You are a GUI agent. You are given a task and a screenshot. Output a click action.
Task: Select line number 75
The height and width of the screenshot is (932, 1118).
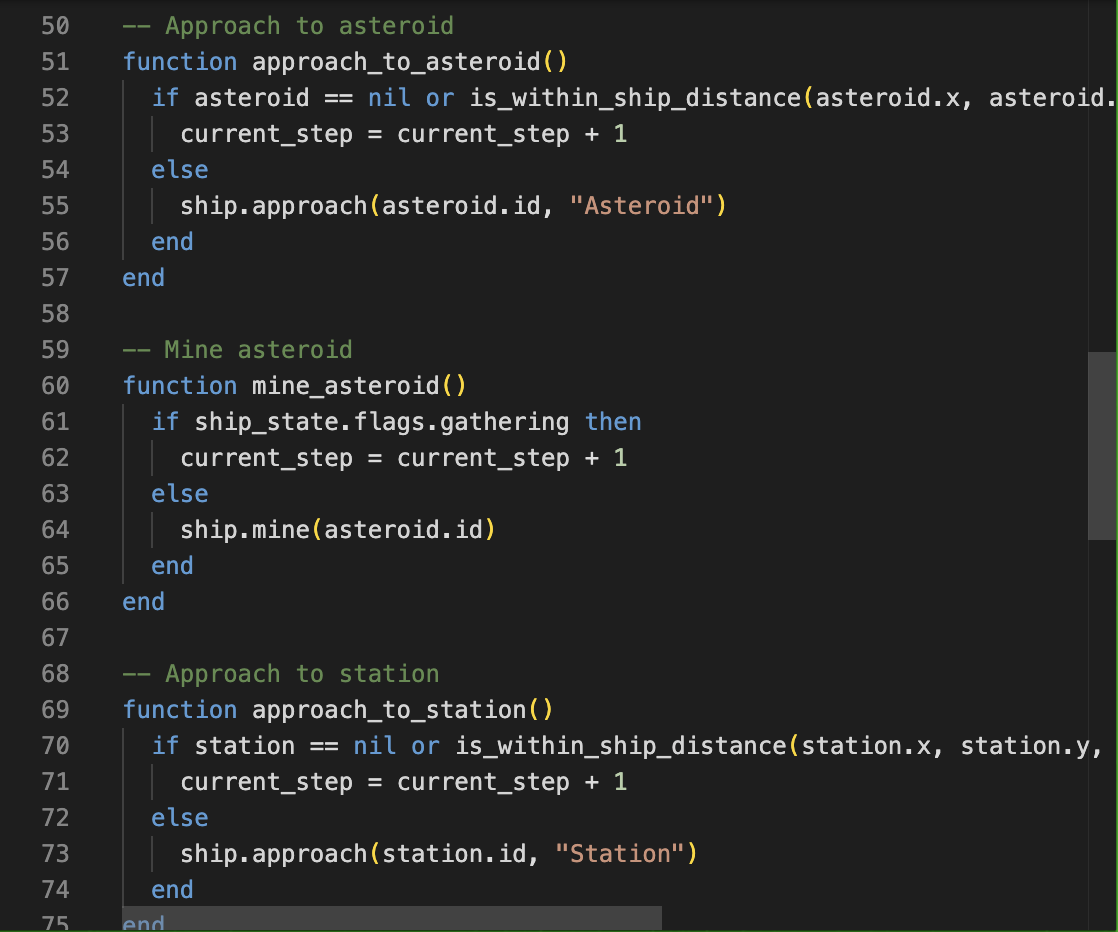pyautogui.click(x=55, y=923)
